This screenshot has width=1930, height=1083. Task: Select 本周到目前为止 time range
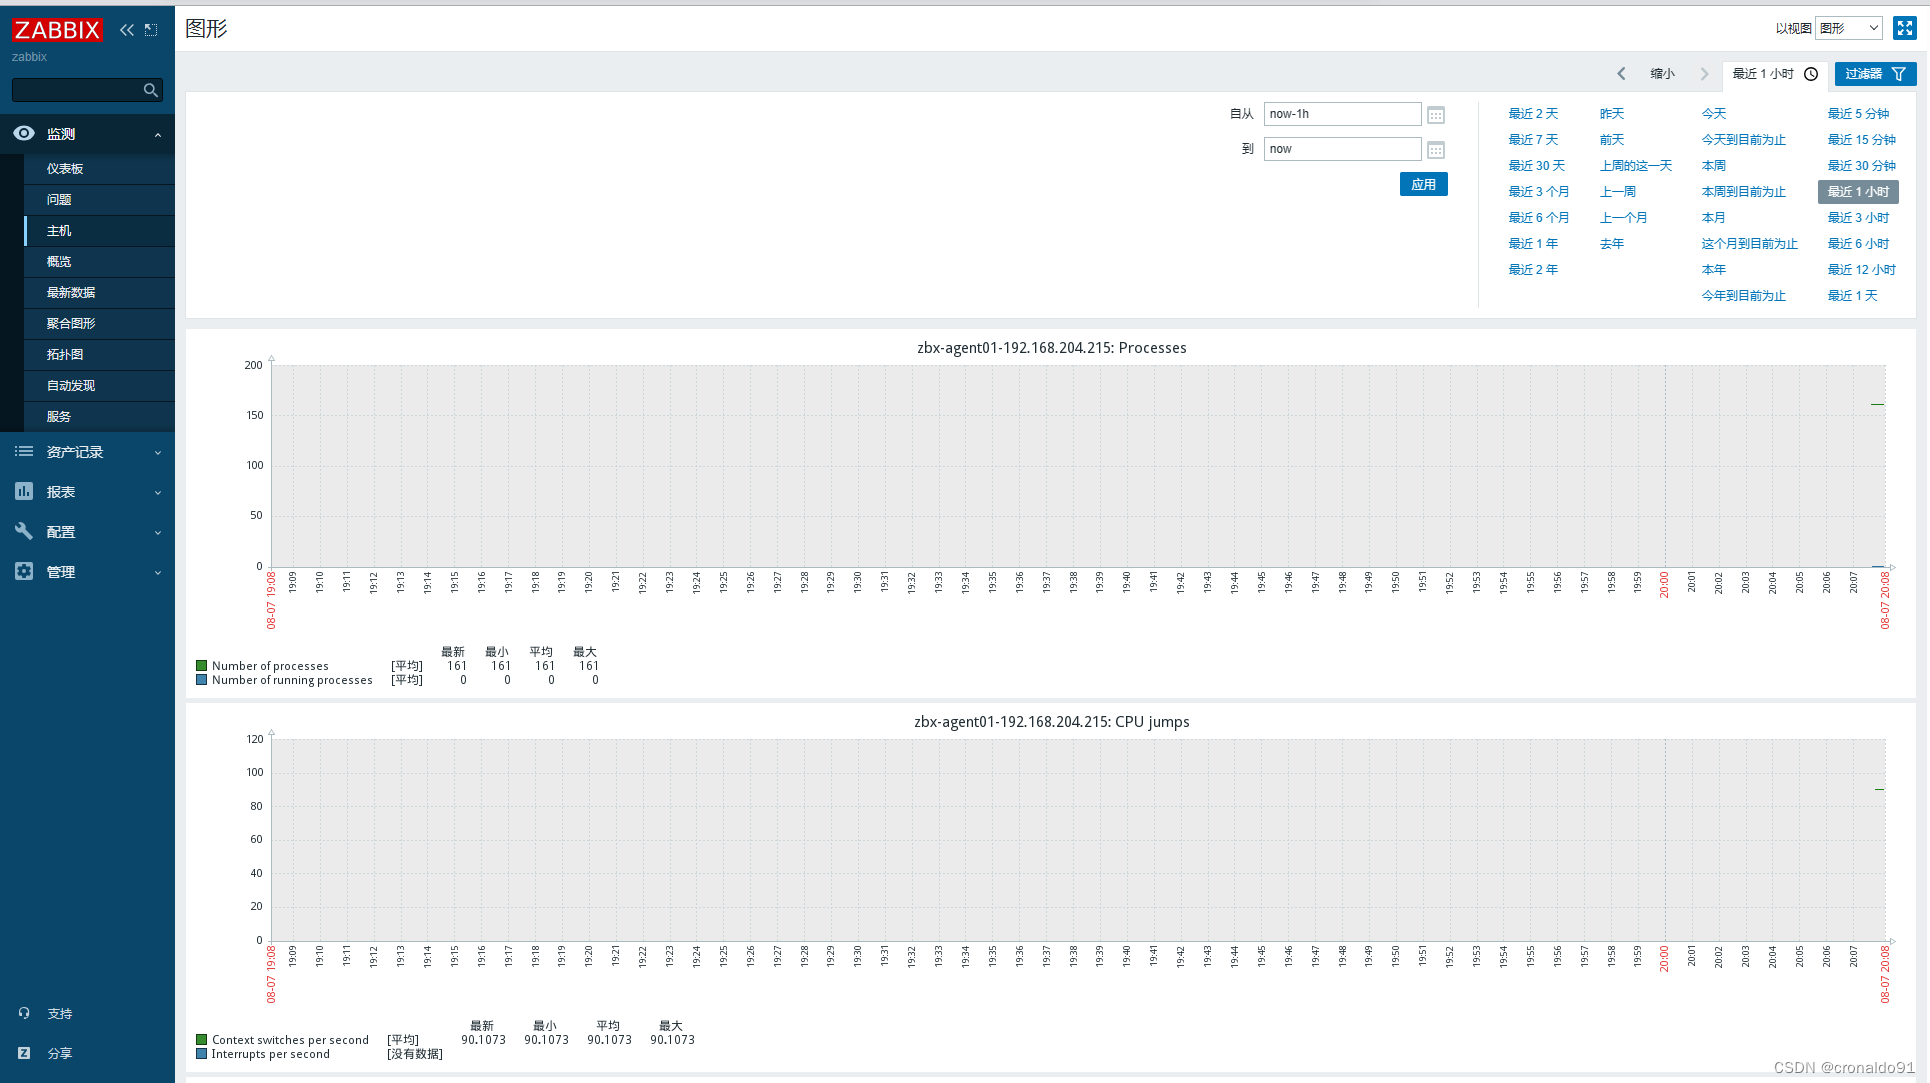pyautogui.click(x=1744, y=192)
